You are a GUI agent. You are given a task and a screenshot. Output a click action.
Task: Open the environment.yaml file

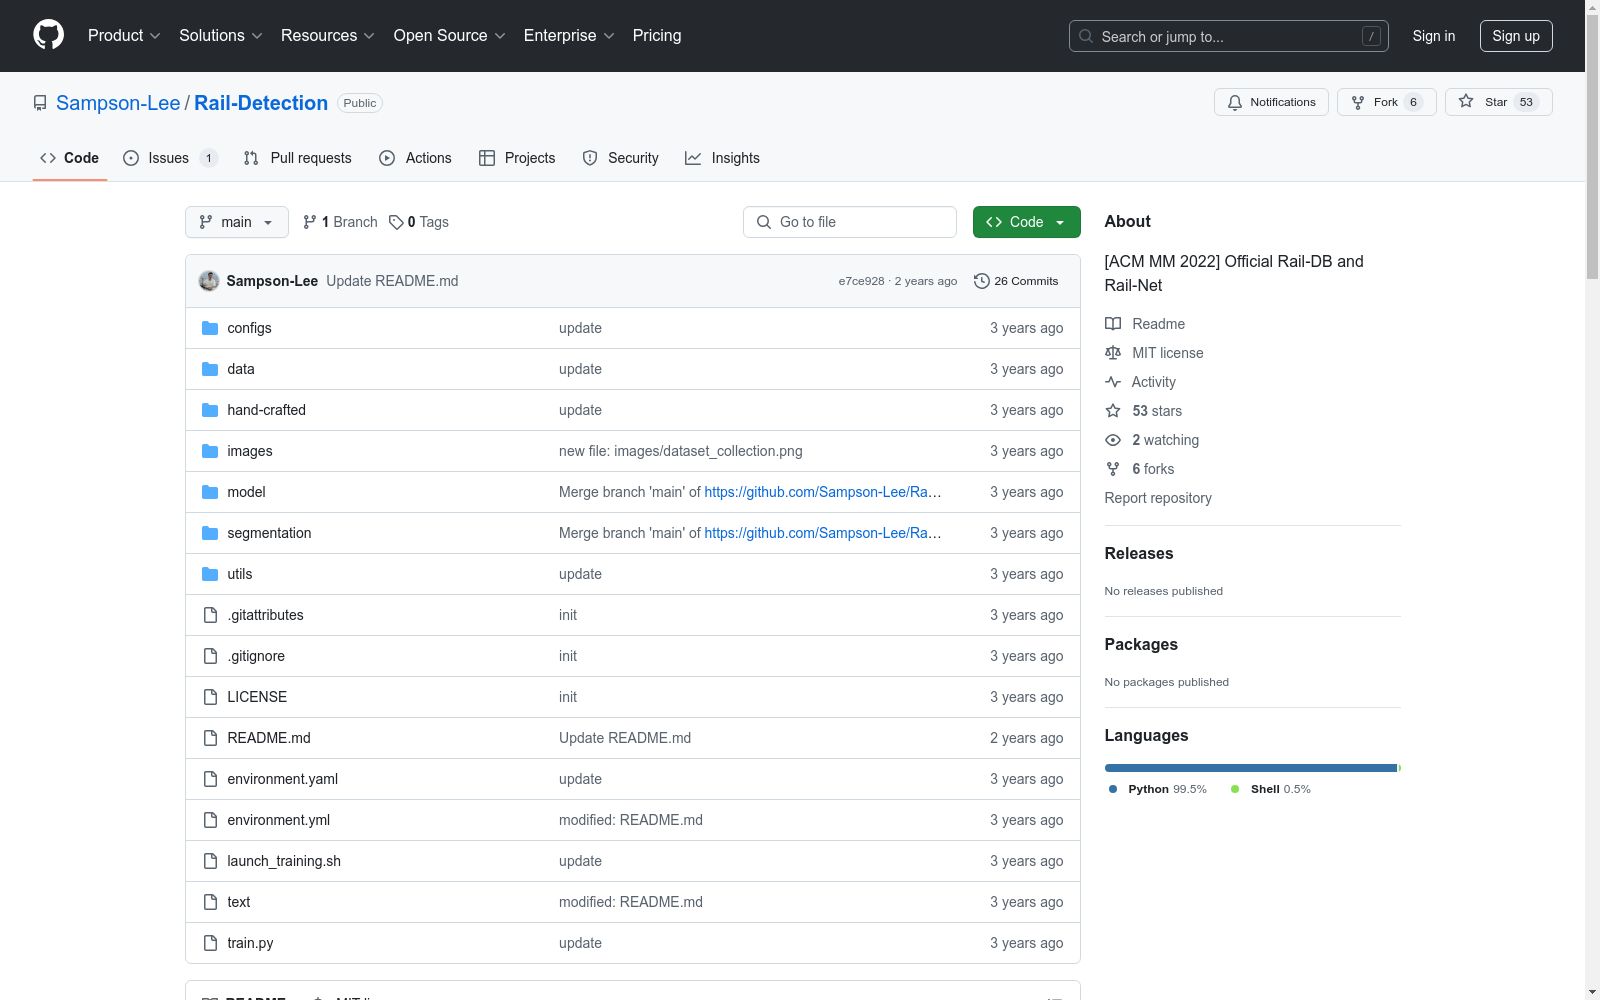[283, 779]
